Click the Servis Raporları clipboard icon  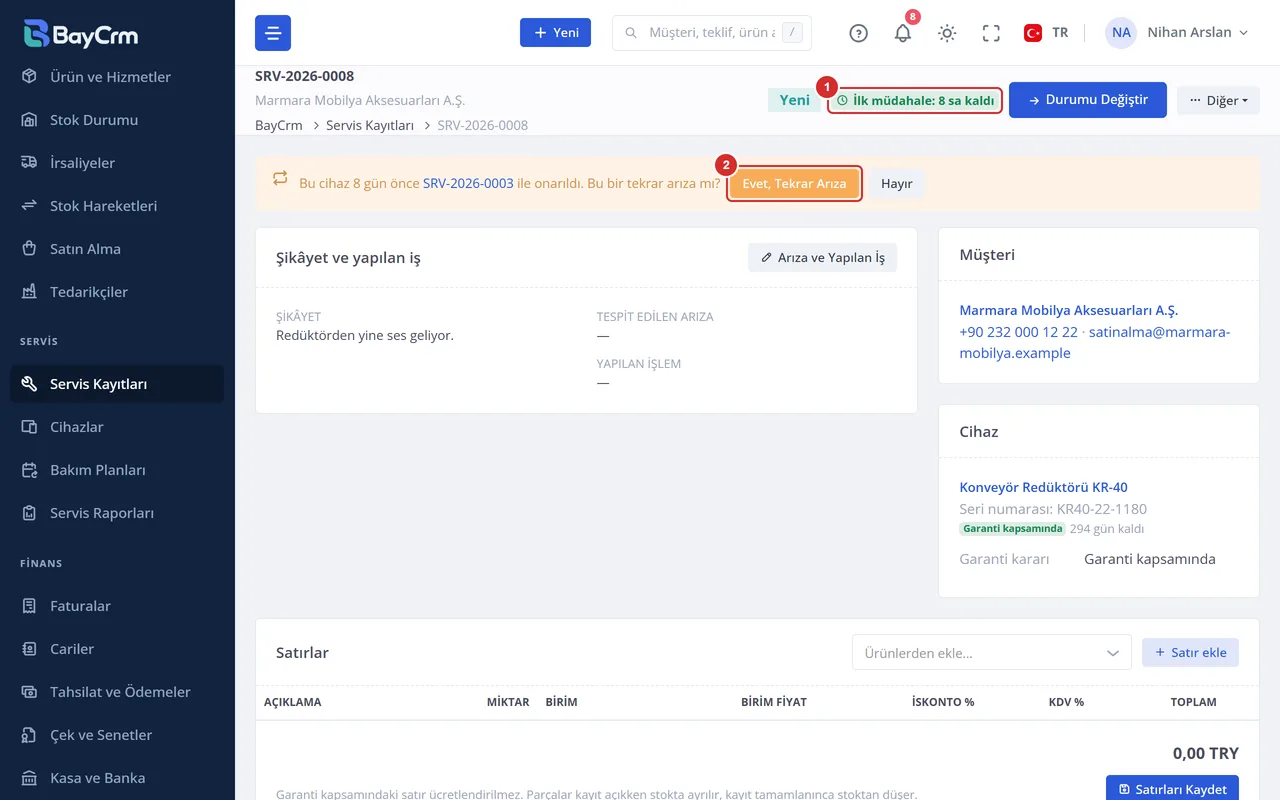point(30,513)
